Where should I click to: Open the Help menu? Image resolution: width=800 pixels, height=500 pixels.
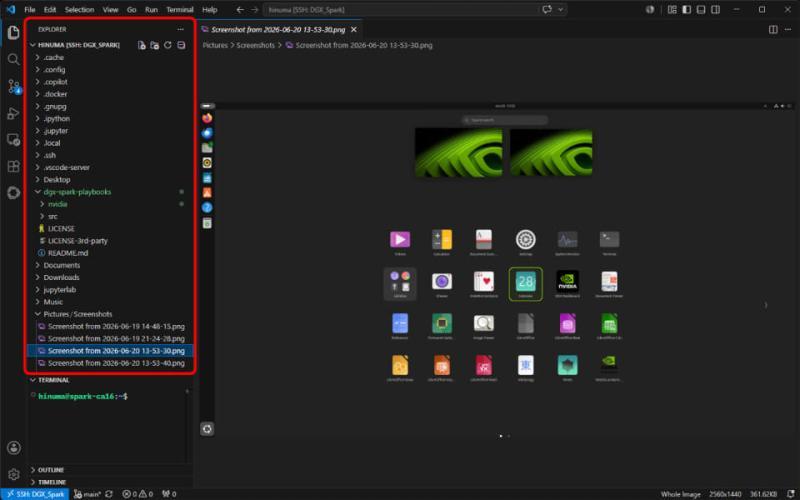point(209,10)
